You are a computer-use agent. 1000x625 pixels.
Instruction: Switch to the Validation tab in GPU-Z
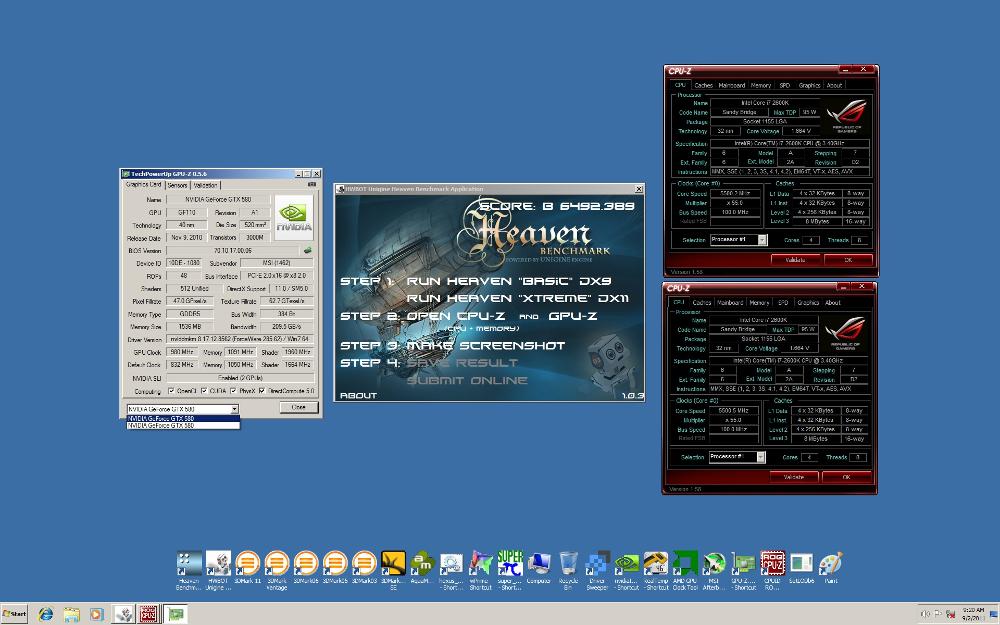click(x=205, y=186)
